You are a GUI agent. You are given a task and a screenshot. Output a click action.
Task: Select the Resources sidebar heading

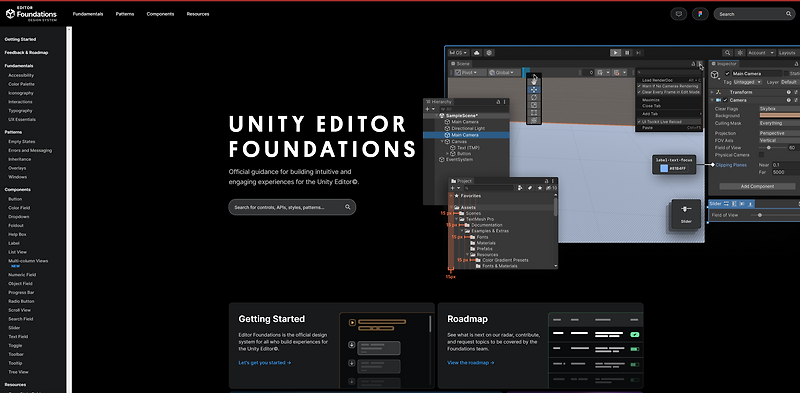pyautogui.click(x=15, y=384)
